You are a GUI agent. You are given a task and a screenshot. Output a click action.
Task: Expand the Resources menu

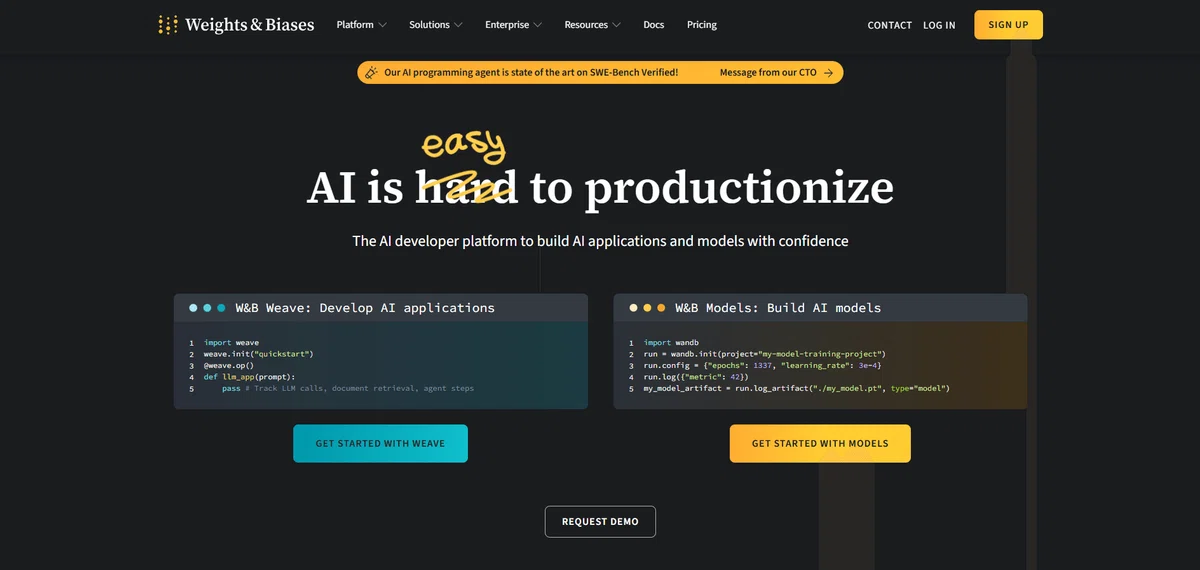point(592,25)
